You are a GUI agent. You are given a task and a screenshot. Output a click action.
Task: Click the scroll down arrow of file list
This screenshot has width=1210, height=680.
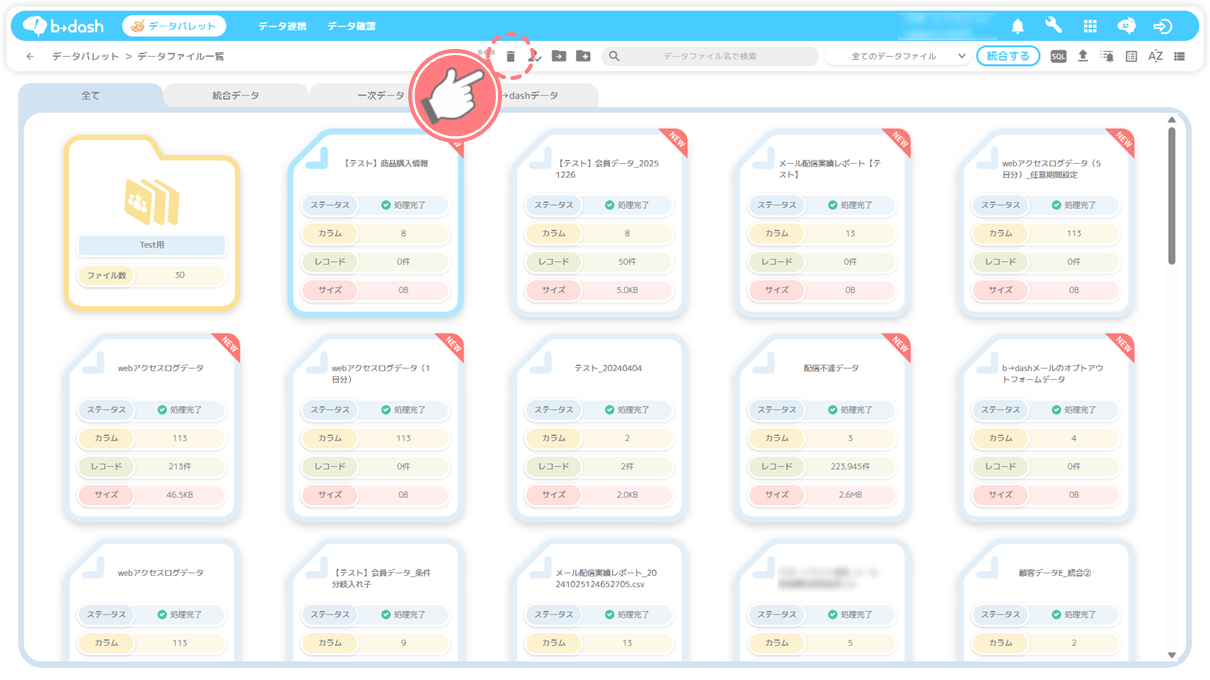[x=1172, y=655]
